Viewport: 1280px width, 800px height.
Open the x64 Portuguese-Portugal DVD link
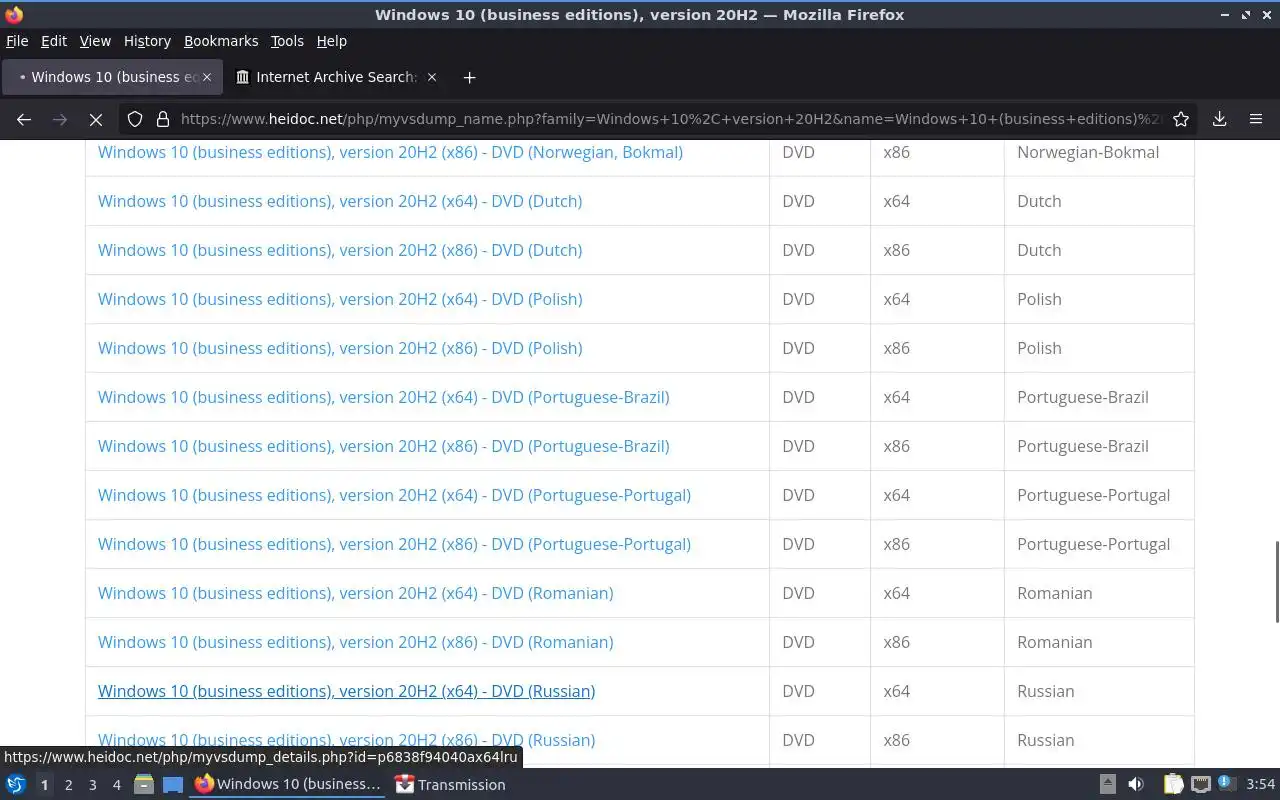click(394, 495)
